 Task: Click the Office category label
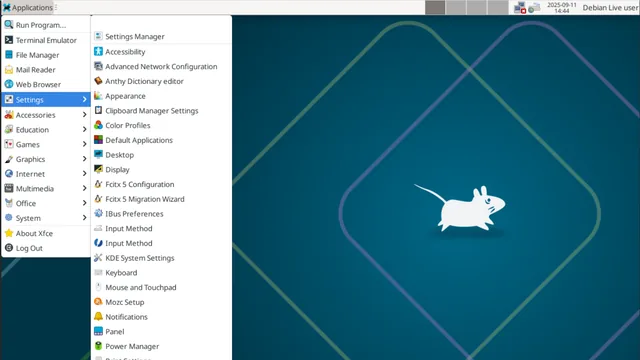(26, 203)
